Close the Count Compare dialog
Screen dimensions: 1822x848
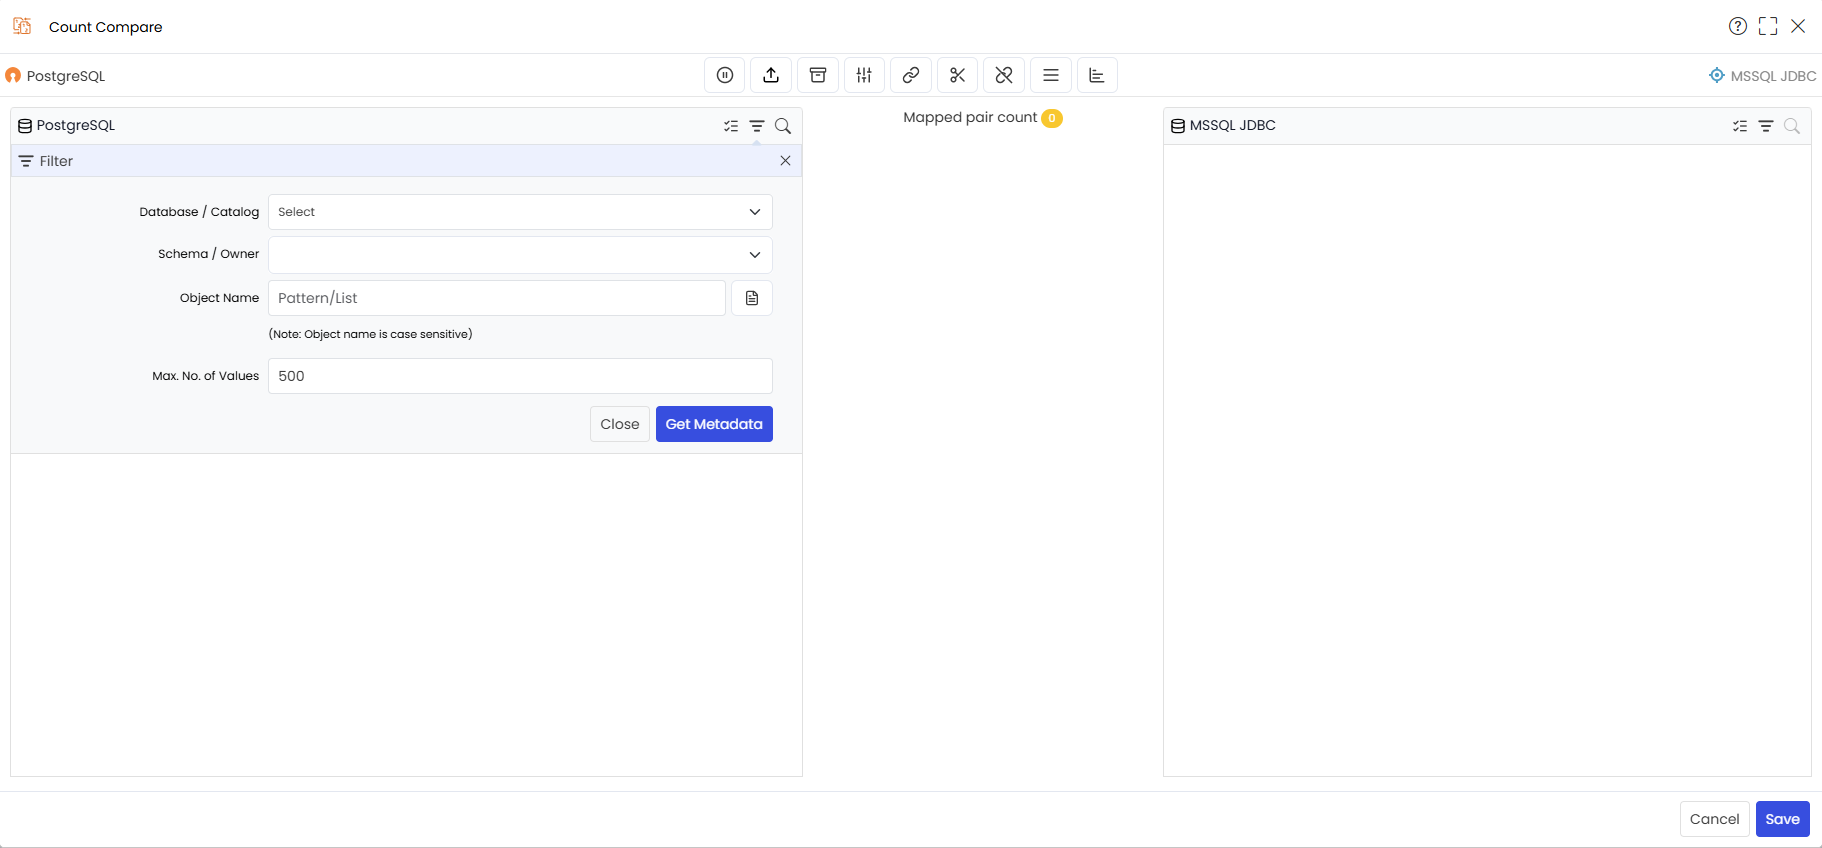coord(1798,26)
